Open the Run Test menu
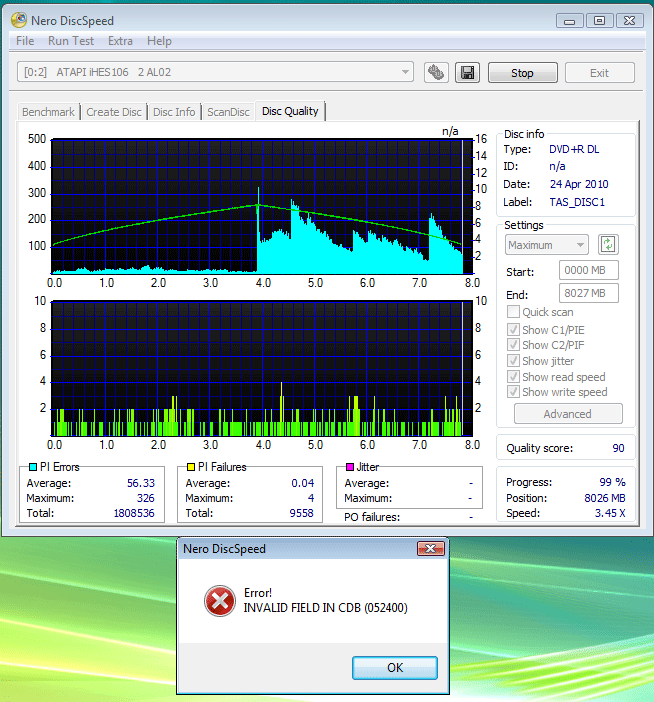Screen dimensions: 654x702 click(71, 41)
